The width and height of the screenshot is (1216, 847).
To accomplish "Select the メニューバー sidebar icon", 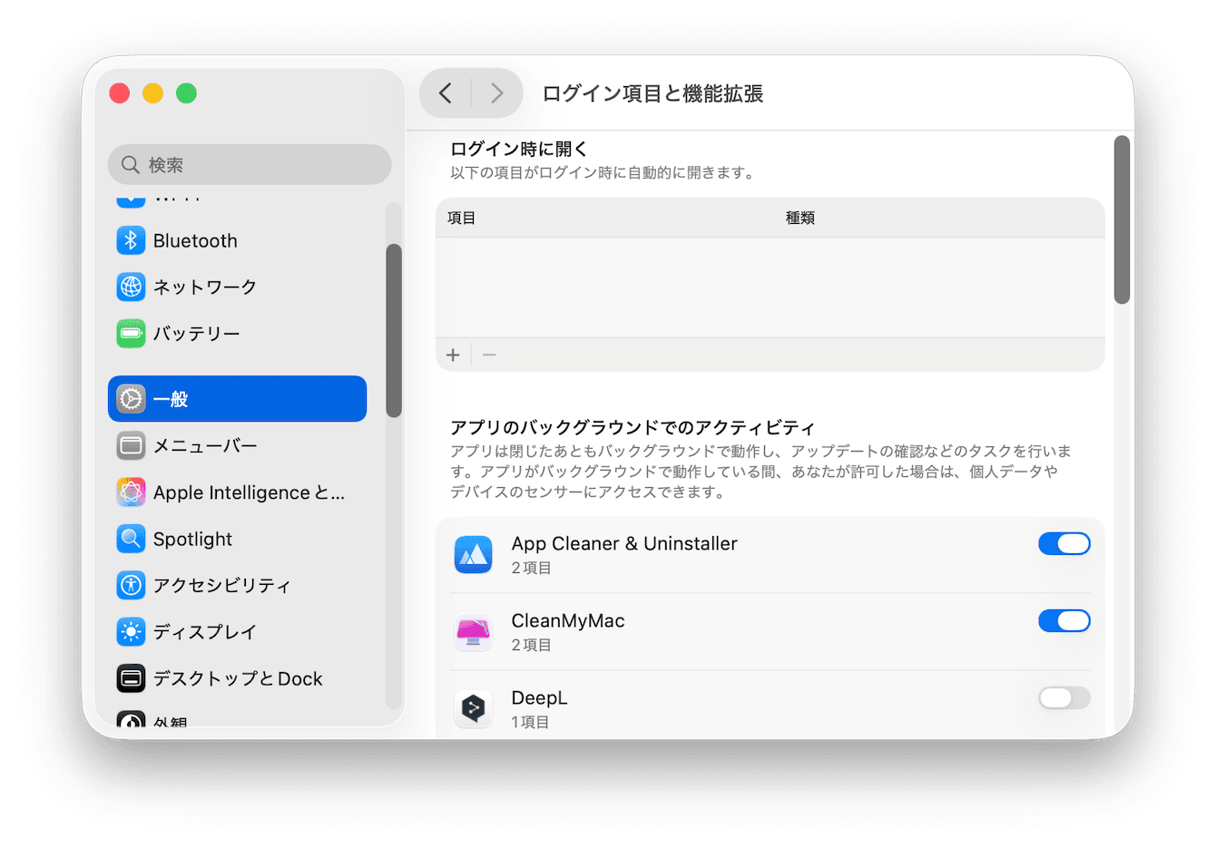I will click(x=131, y=446).
